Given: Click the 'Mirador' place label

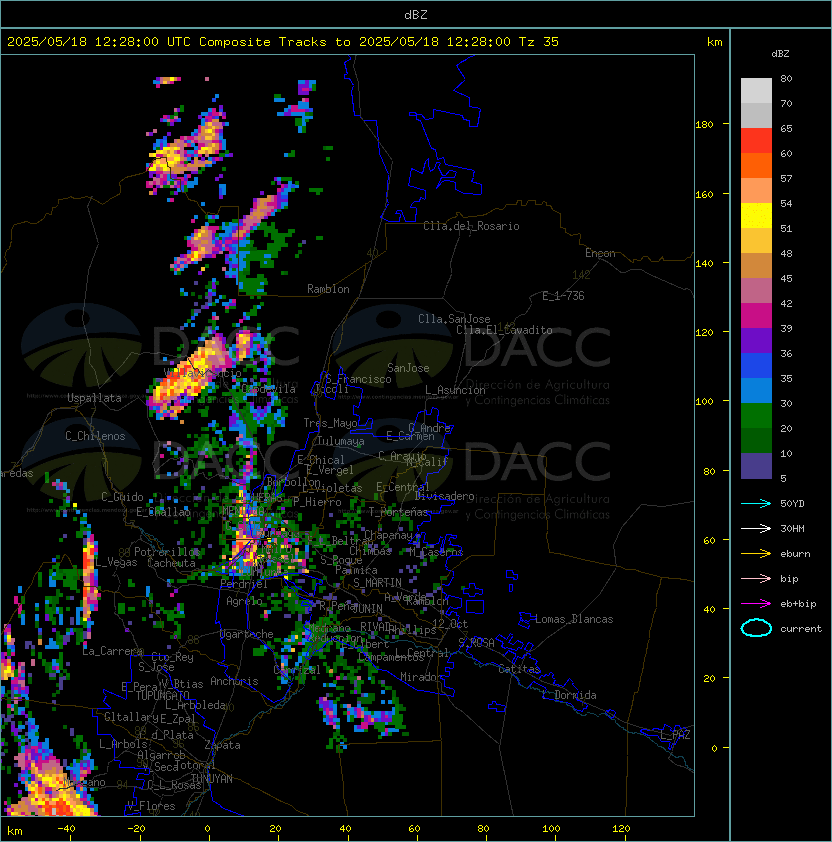Looking at the screenshot, I should coord(422,677).
